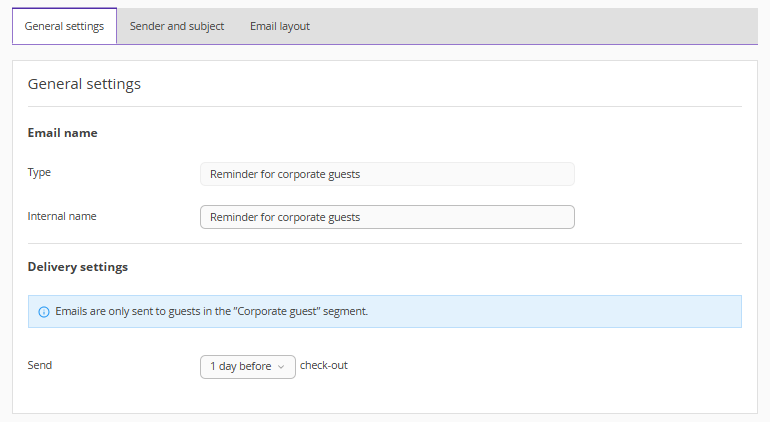This screenshot has width=770, height=422.
Task: Switch to the Sender and subject tab
Action: point(177,26)
